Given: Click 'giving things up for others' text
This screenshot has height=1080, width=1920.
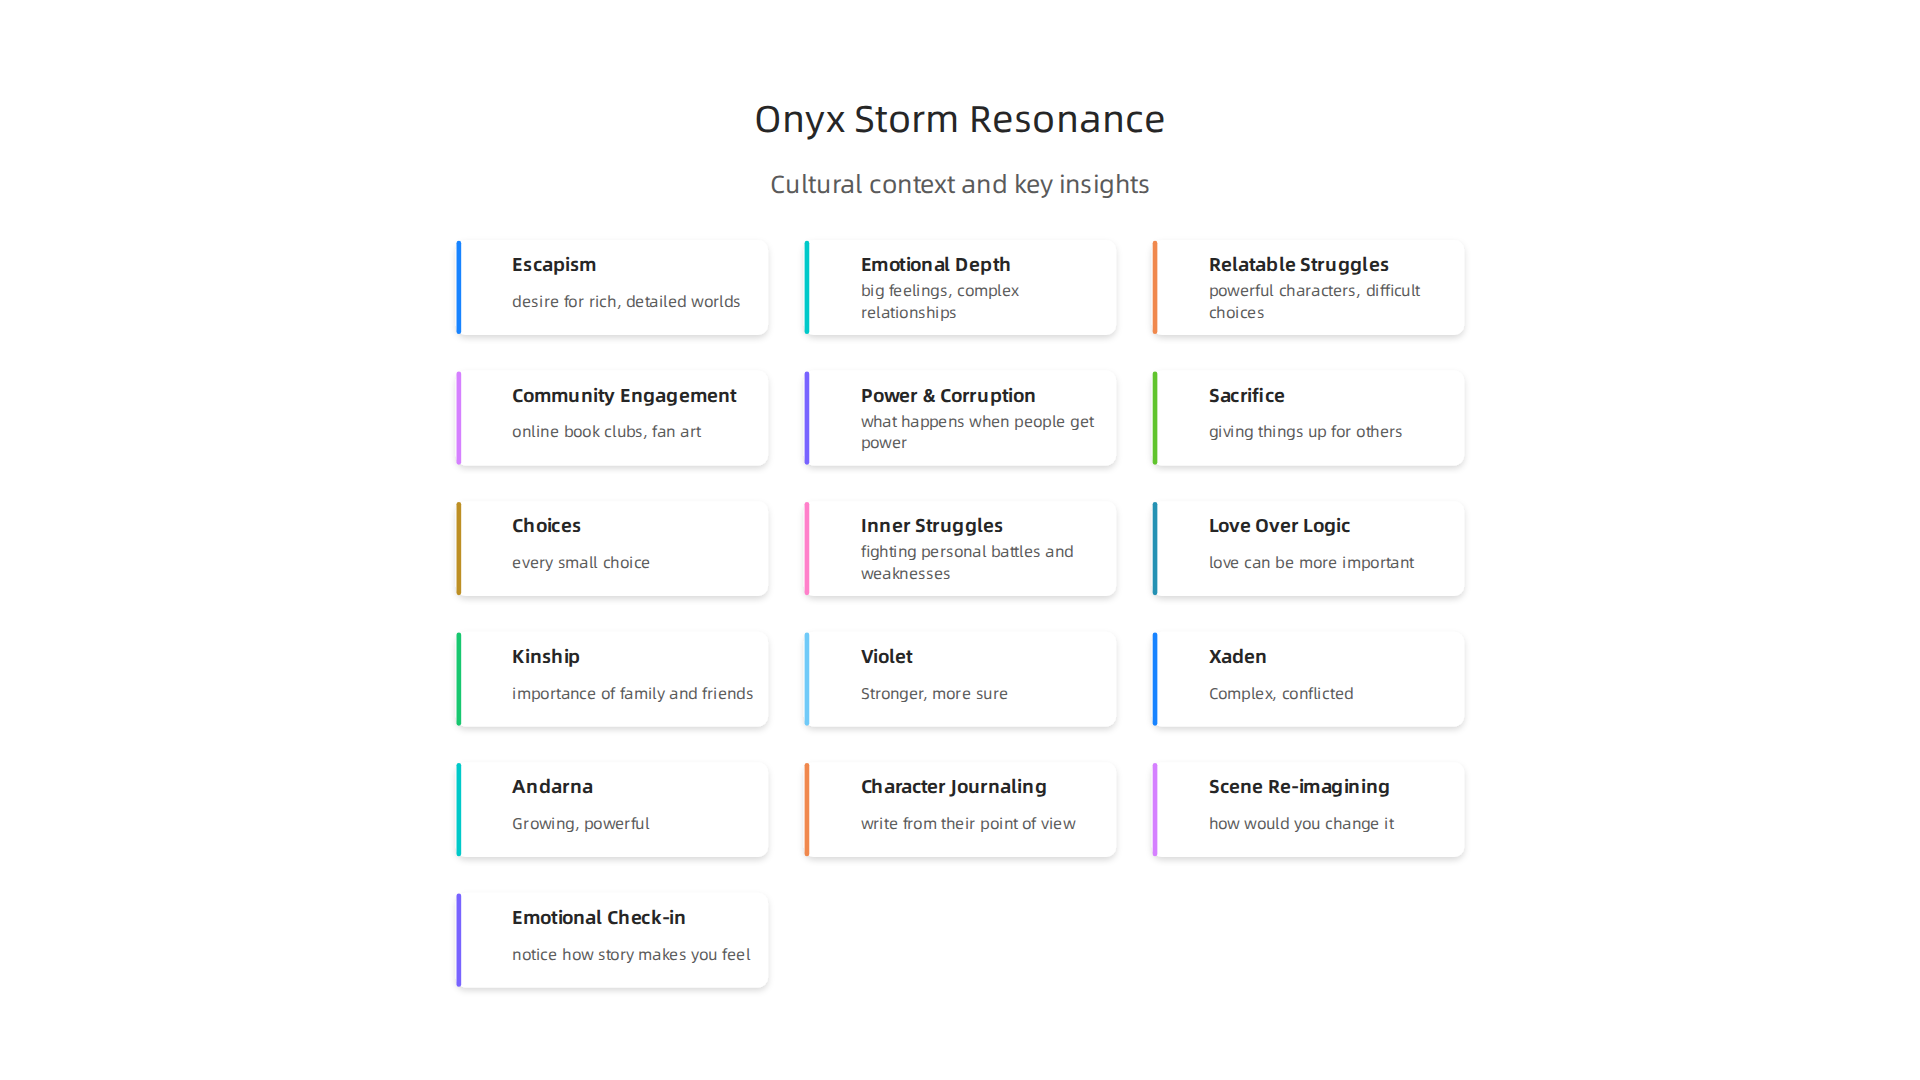Looking at the screenshot, I should pos(1306,431).
